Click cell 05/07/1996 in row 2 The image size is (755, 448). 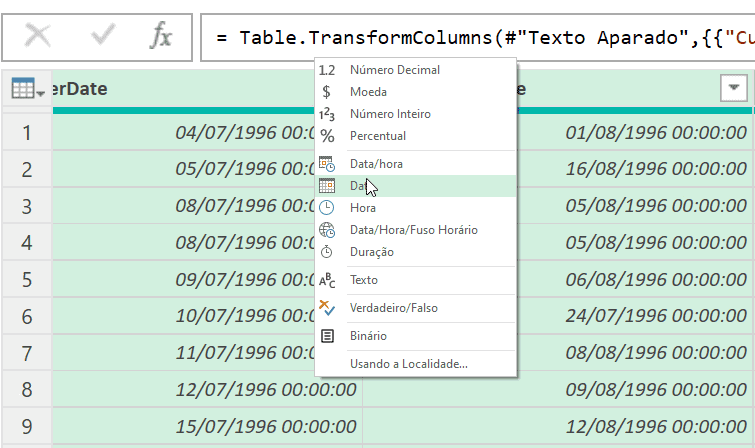click(x=183, y=170)
